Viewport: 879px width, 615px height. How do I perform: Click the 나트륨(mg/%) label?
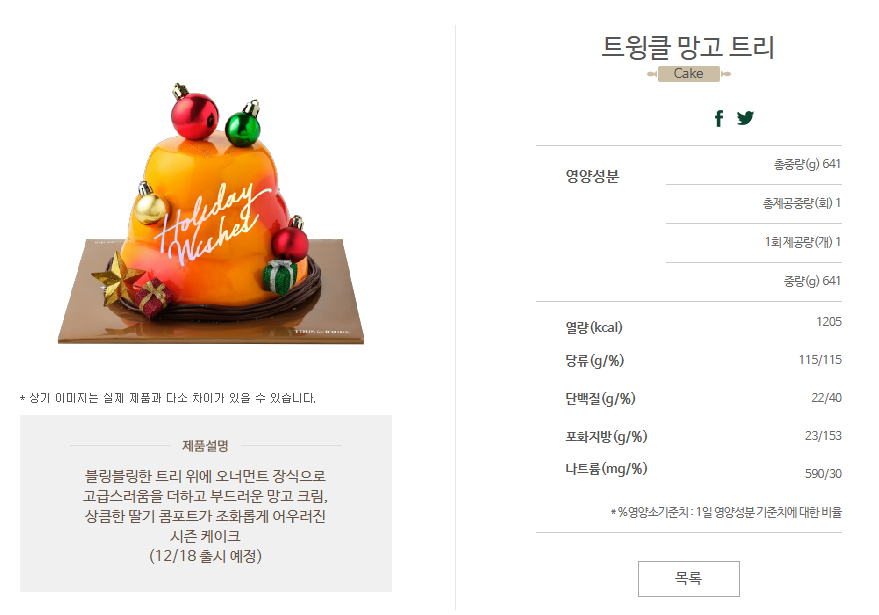606,469
